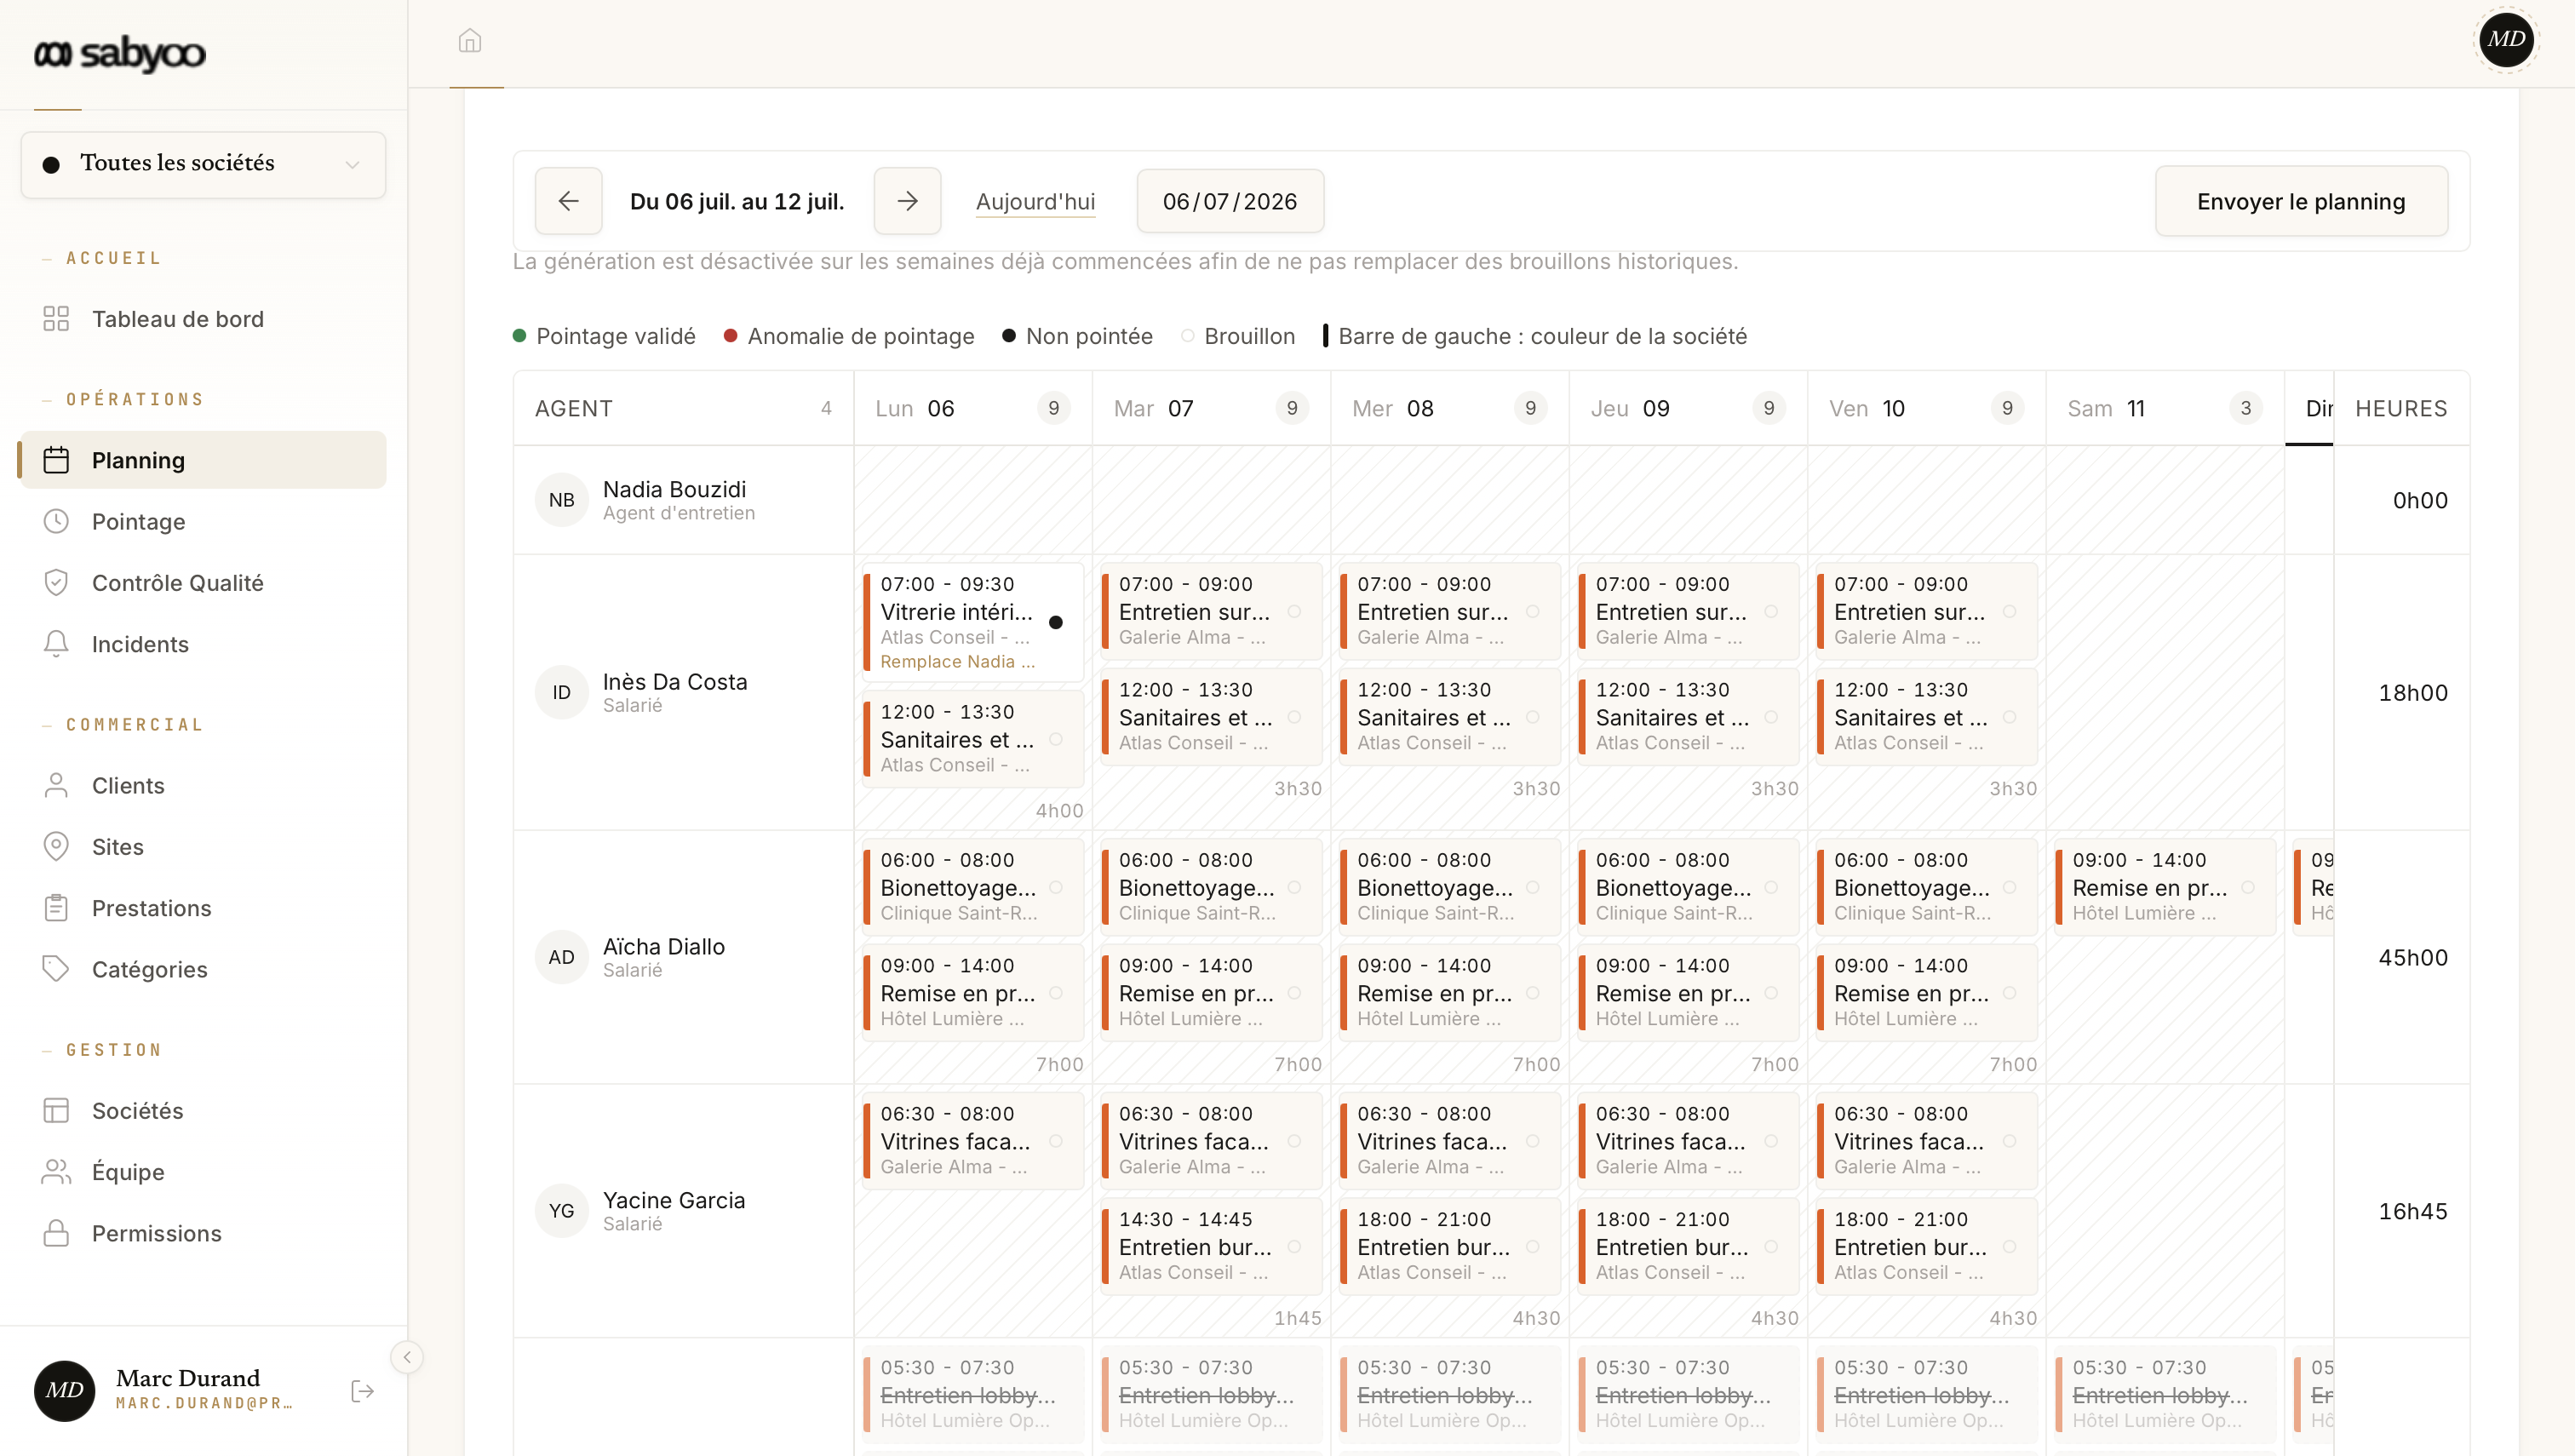The width and height of the screenshot is (2575, 1456).
Task: Go to next week arrow
Action: (x=907, y=201)
